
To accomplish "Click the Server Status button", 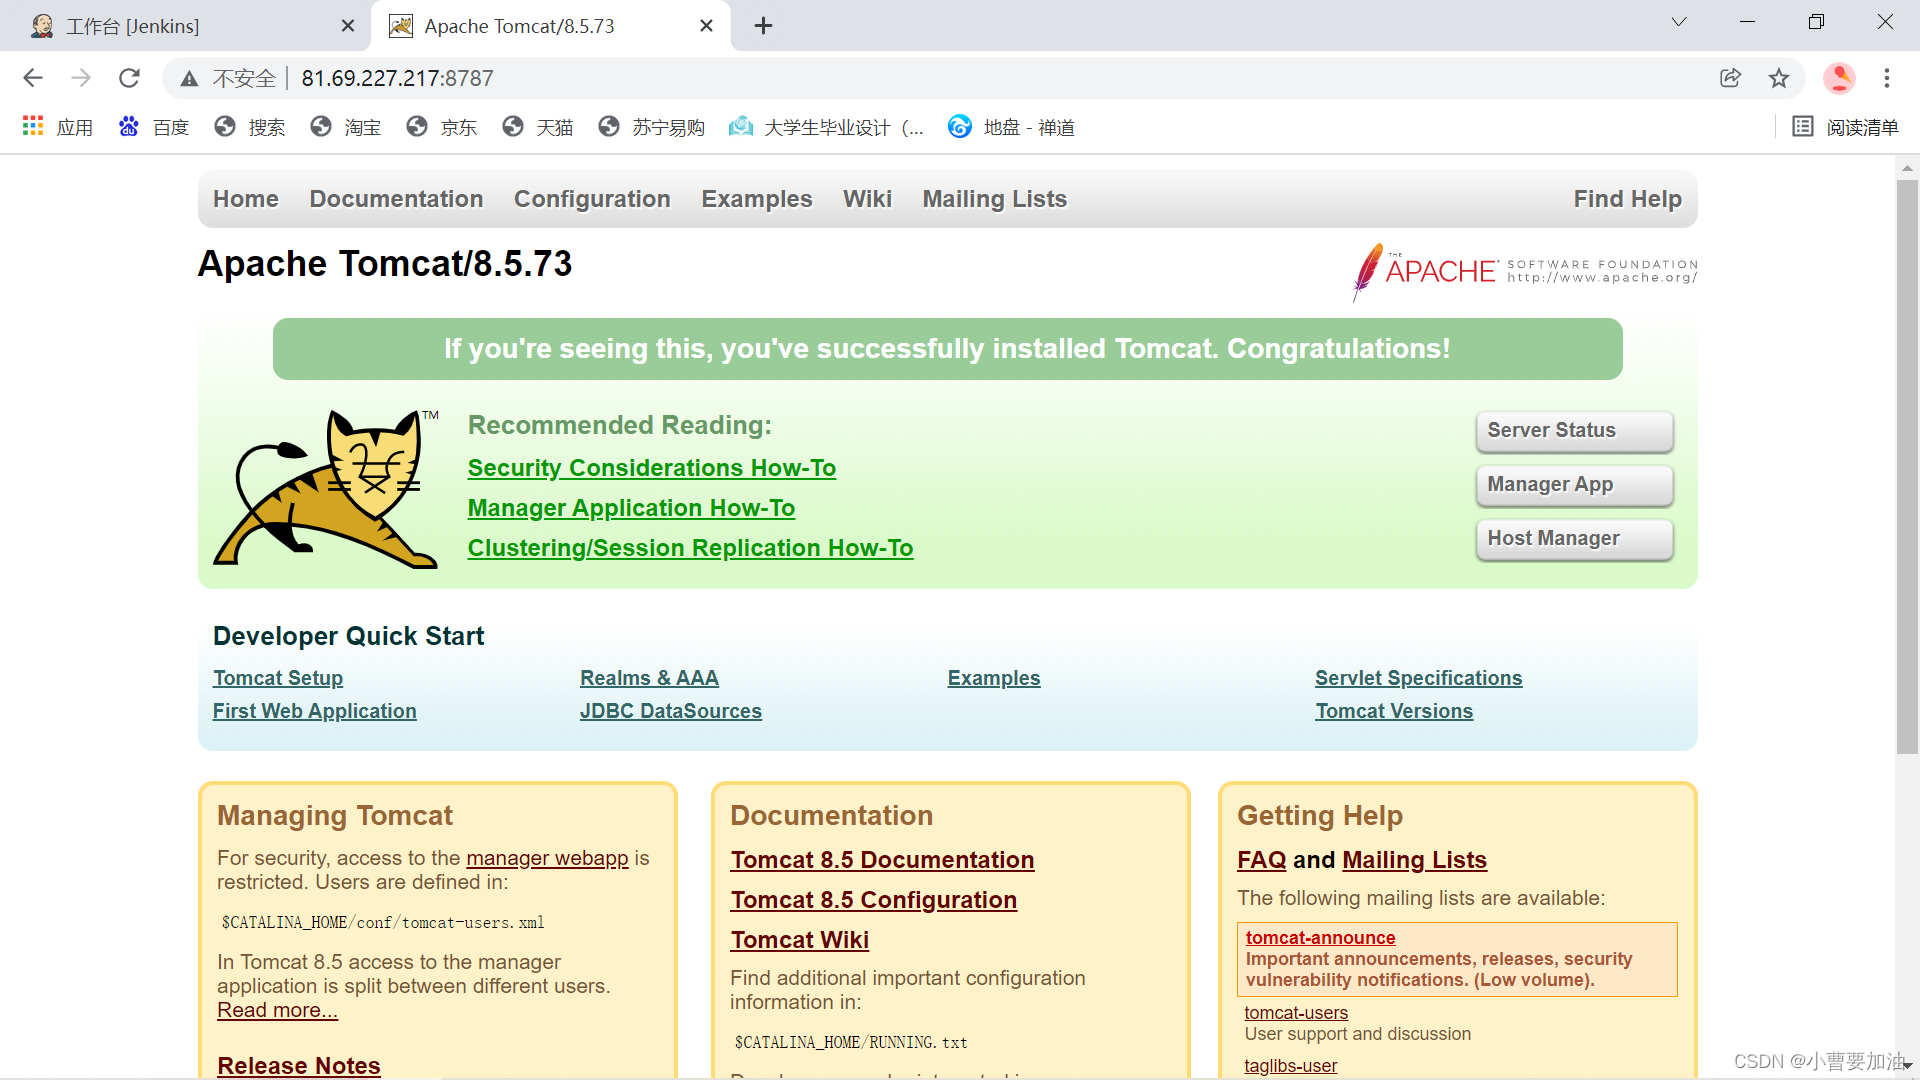I will tap(1575, 431).
